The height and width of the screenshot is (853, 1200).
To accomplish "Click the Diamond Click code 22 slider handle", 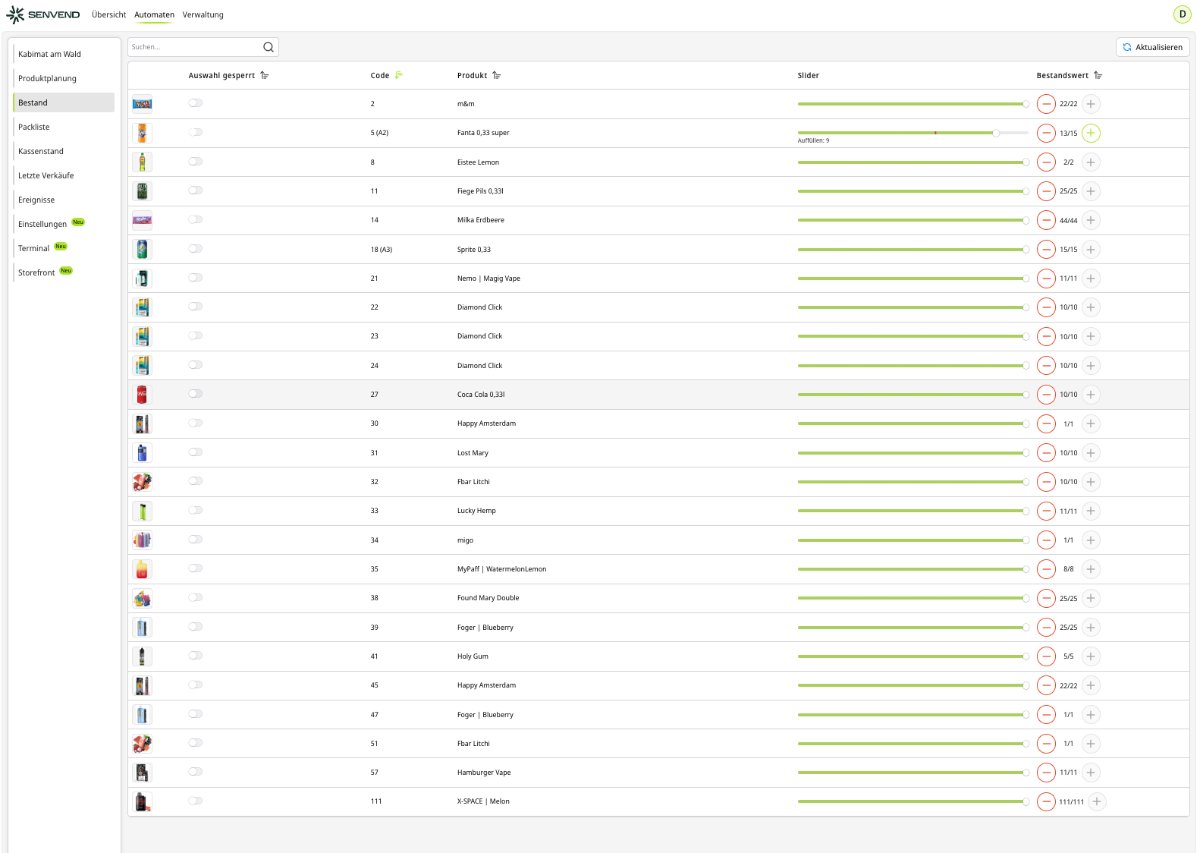I will 1026,307.
